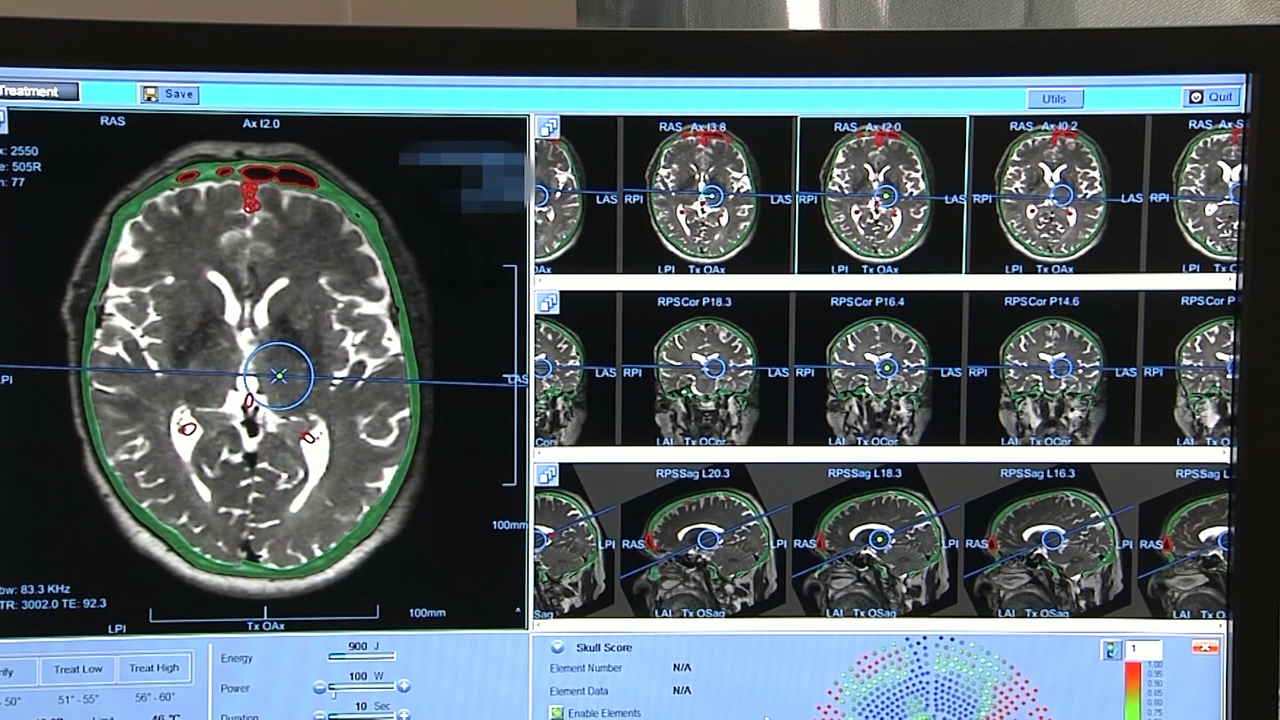The height and width of the screenshot is (720, 1280).
Task: Close the Skull Score panel
Action: click(1205, 647)
